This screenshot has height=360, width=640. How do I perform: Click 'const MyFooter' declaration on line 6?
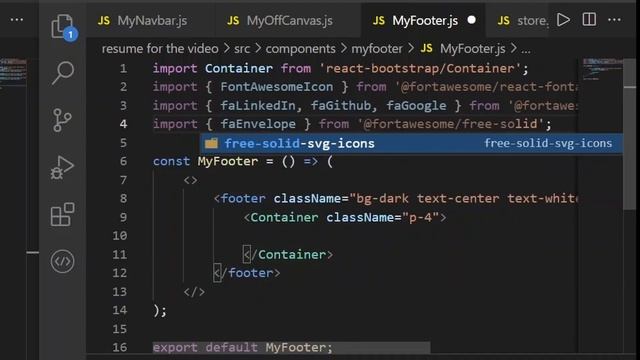pyautogui.click(x=205, y=161)
